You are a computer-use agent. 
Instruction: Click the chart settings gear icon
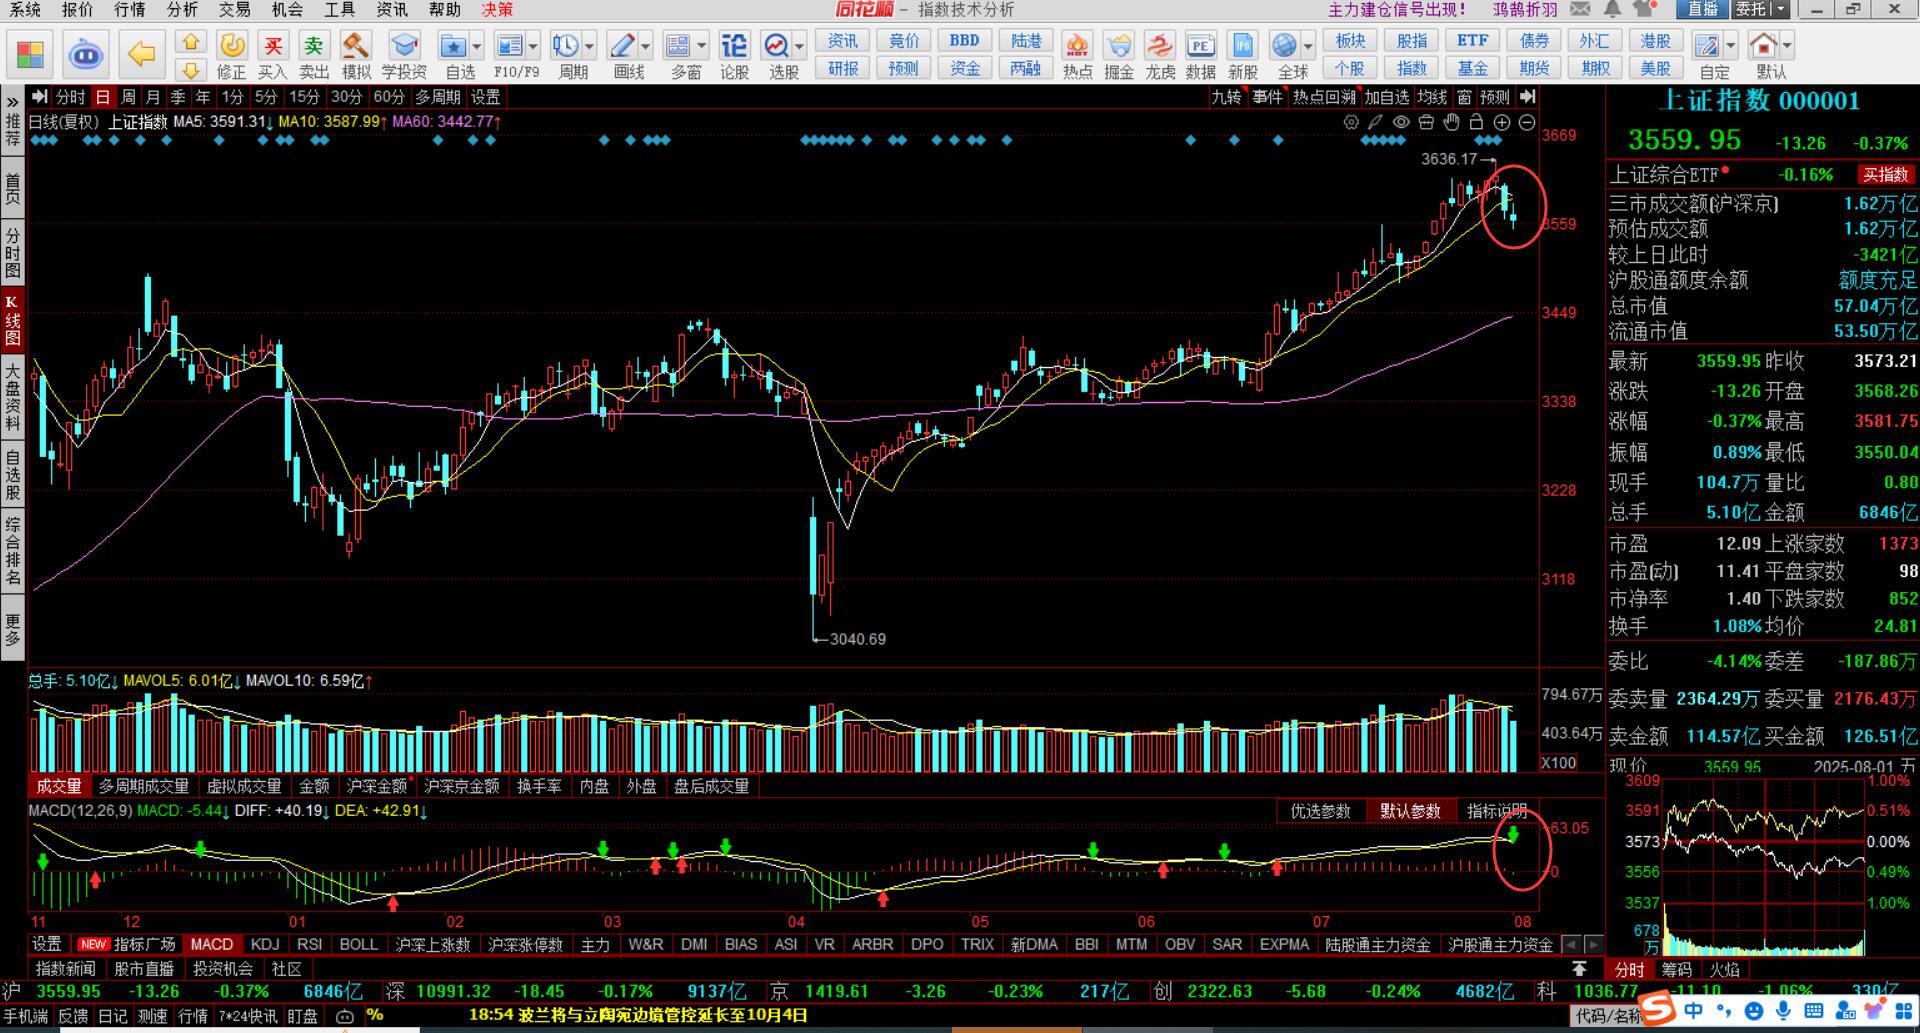tap(1351, 122)
